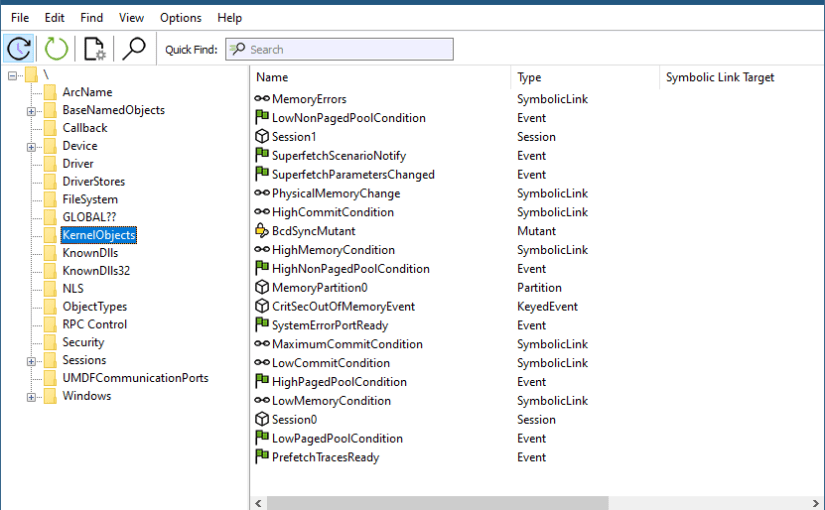Viewport: 825px width, 510px height.
Task: Expand the Windows tree node
Action: [x=32, y=397]
